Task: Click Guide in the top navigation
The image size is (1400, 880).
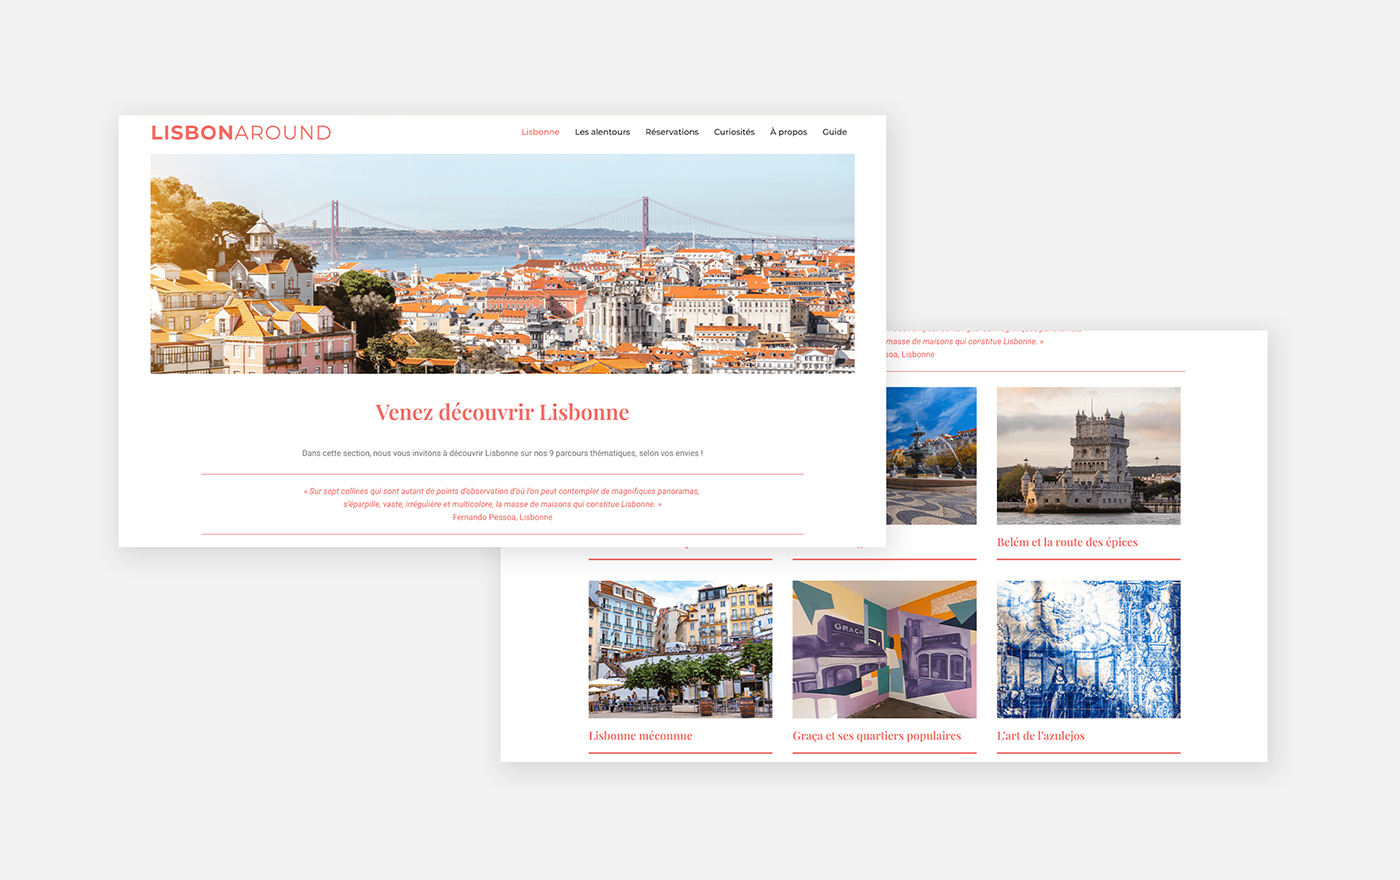Action: [x=834, y=132]
